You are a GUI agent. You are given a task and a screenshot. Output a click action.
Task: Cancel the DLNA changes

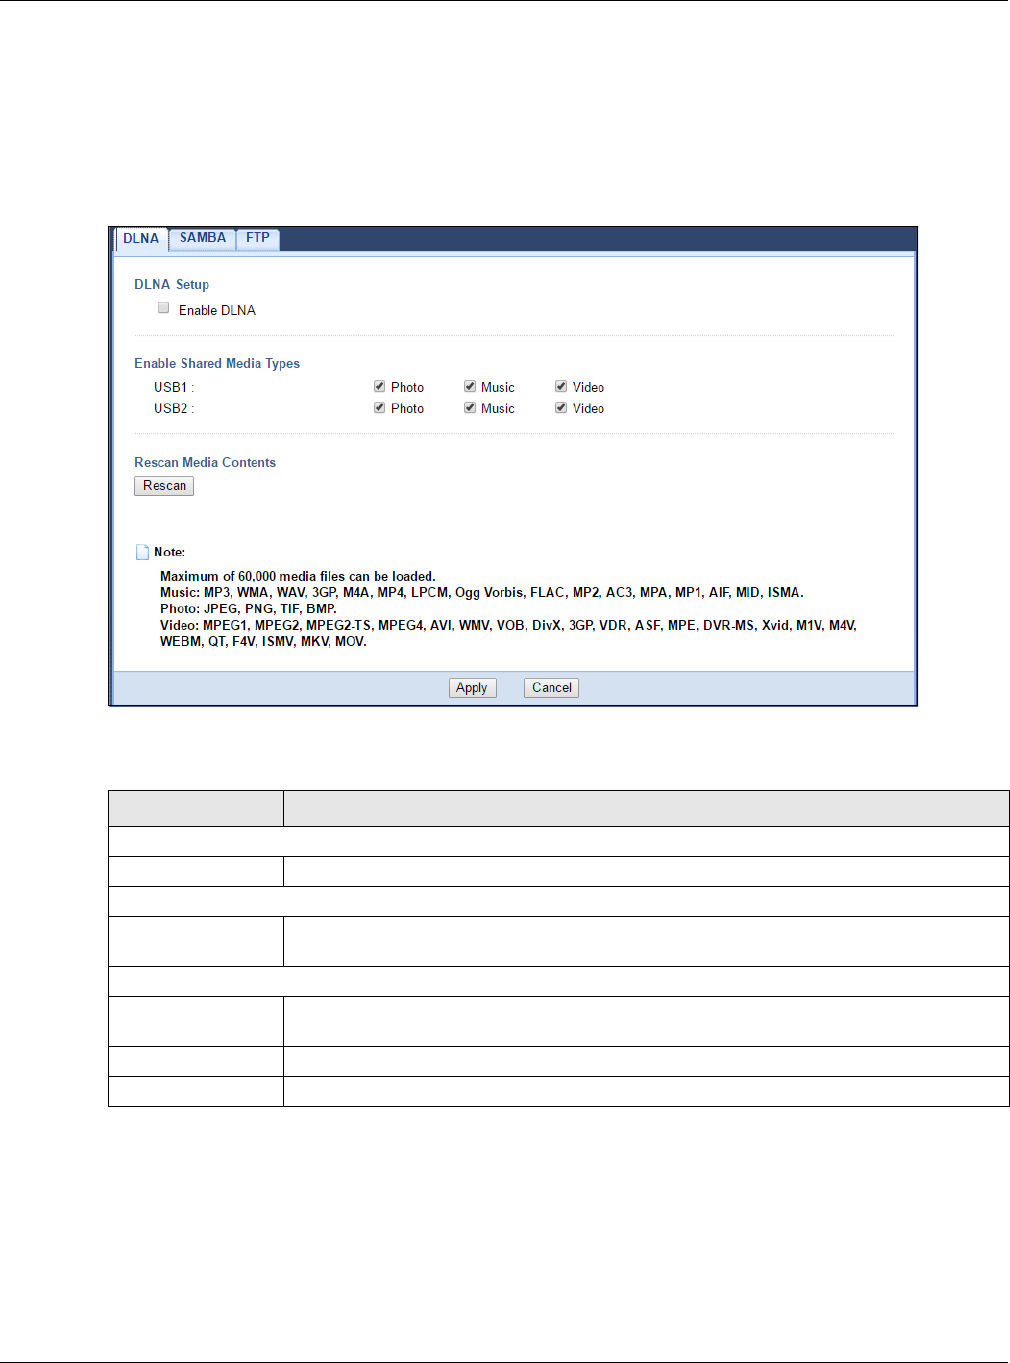coord(552,688)
